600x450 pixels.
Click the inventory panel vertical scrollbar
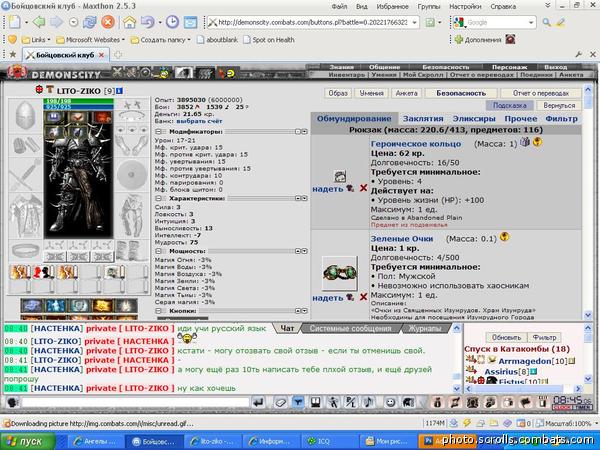coord(588,202)
